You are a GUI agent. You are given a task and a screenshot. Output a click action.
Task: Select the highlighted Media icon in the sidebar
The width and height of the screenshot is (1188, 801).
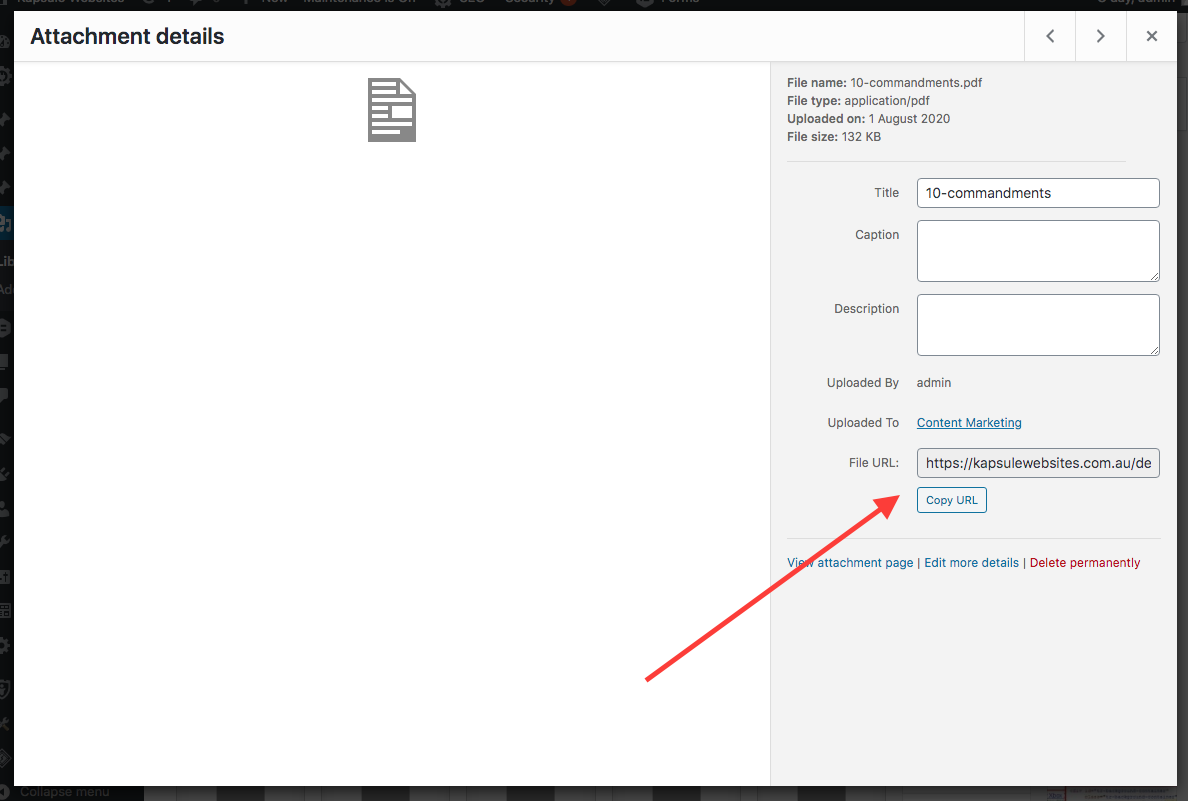pyautogui.click(x=6, y=222)
